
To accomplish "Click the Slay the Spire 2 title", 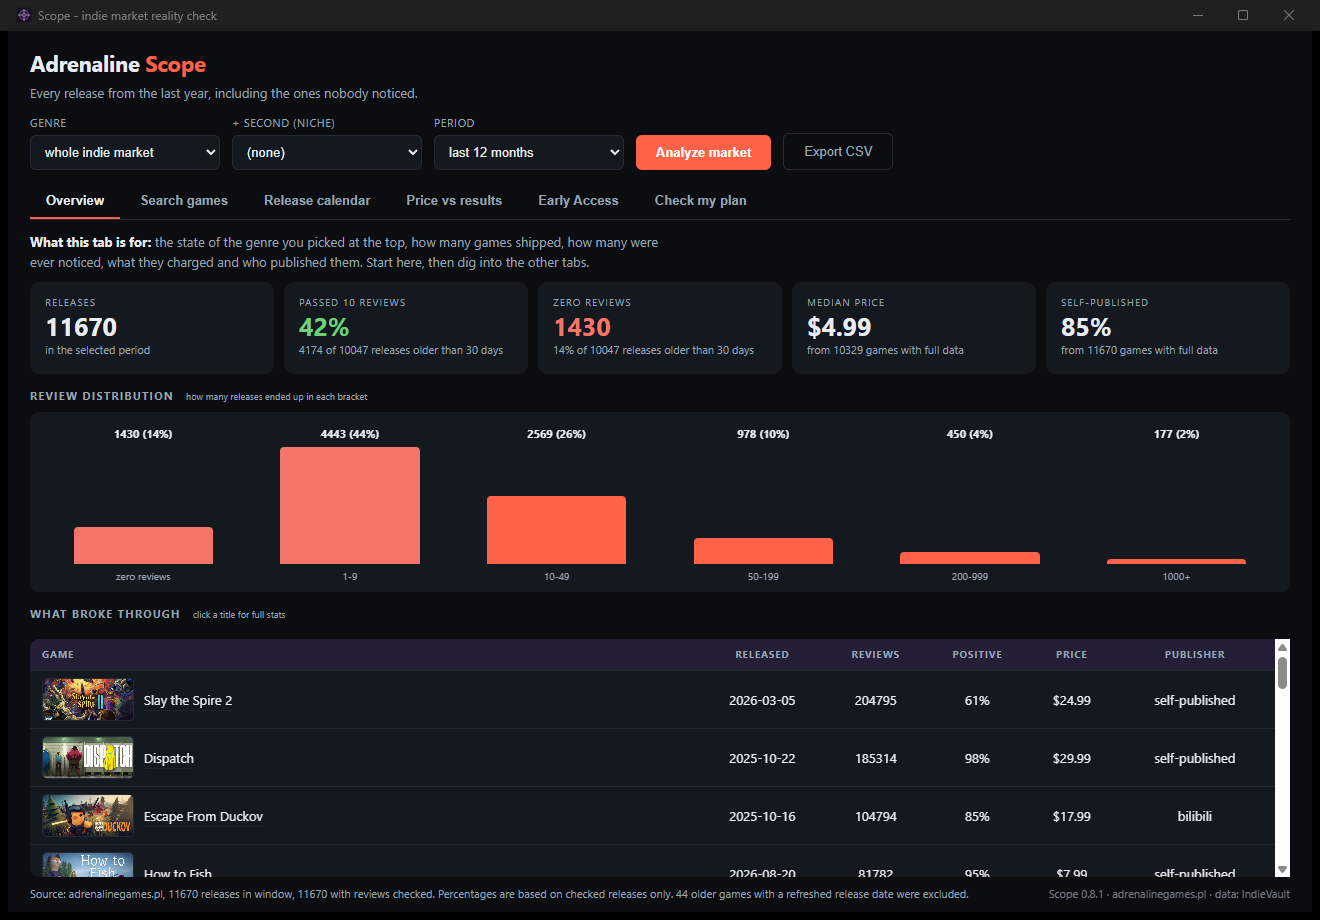I will (x=188, y=700).
